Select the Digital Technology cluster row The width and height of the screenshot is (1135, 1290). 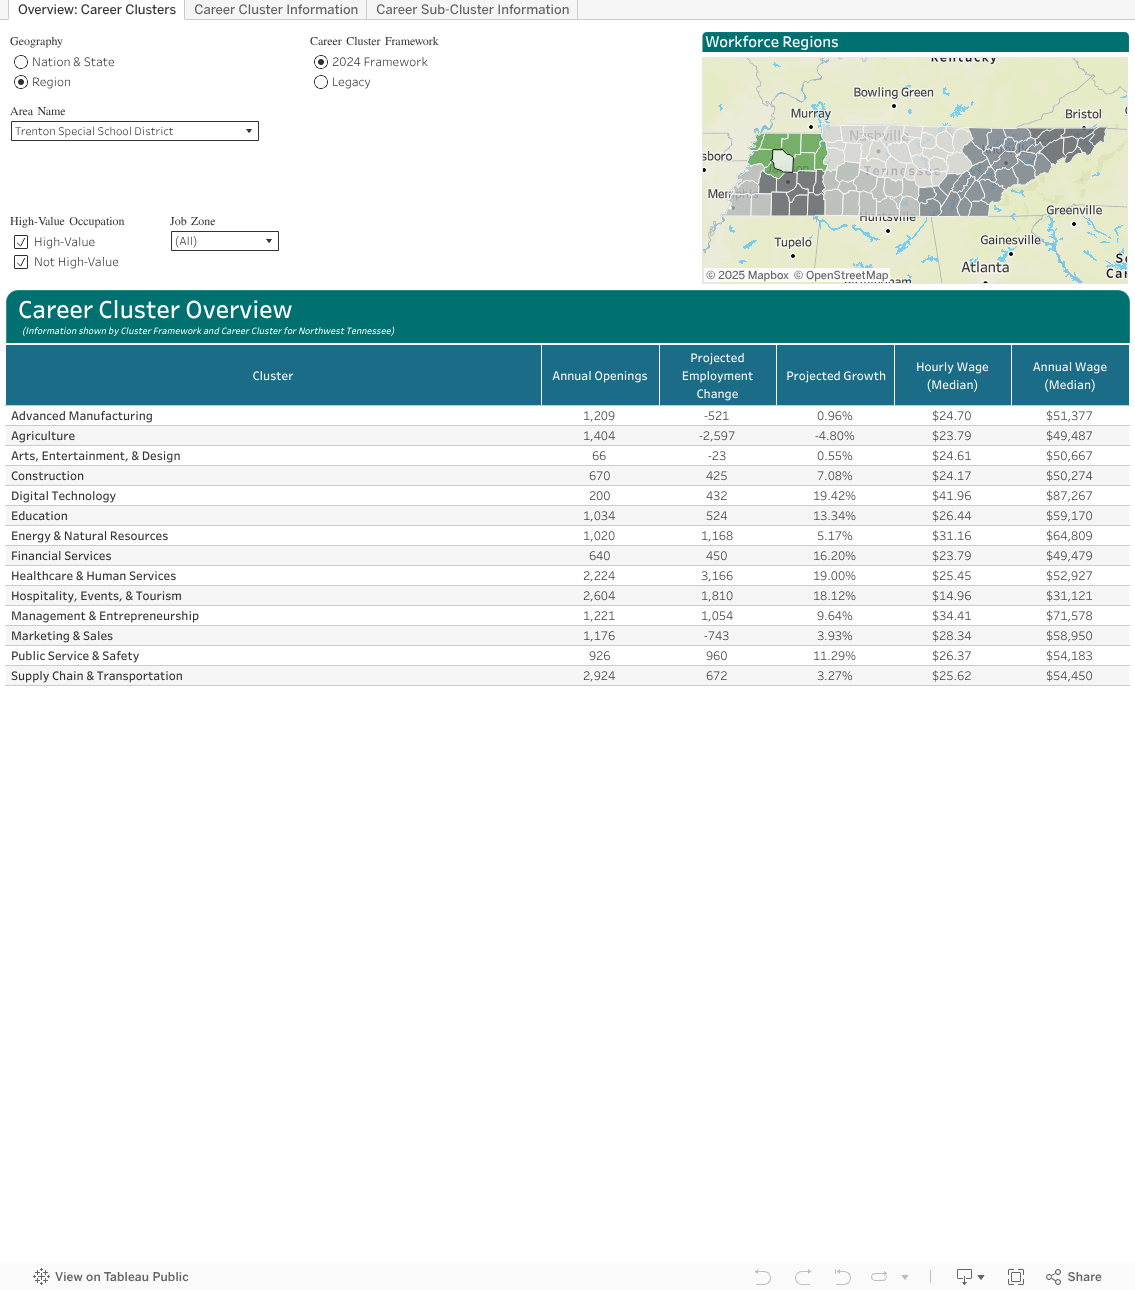567,496
